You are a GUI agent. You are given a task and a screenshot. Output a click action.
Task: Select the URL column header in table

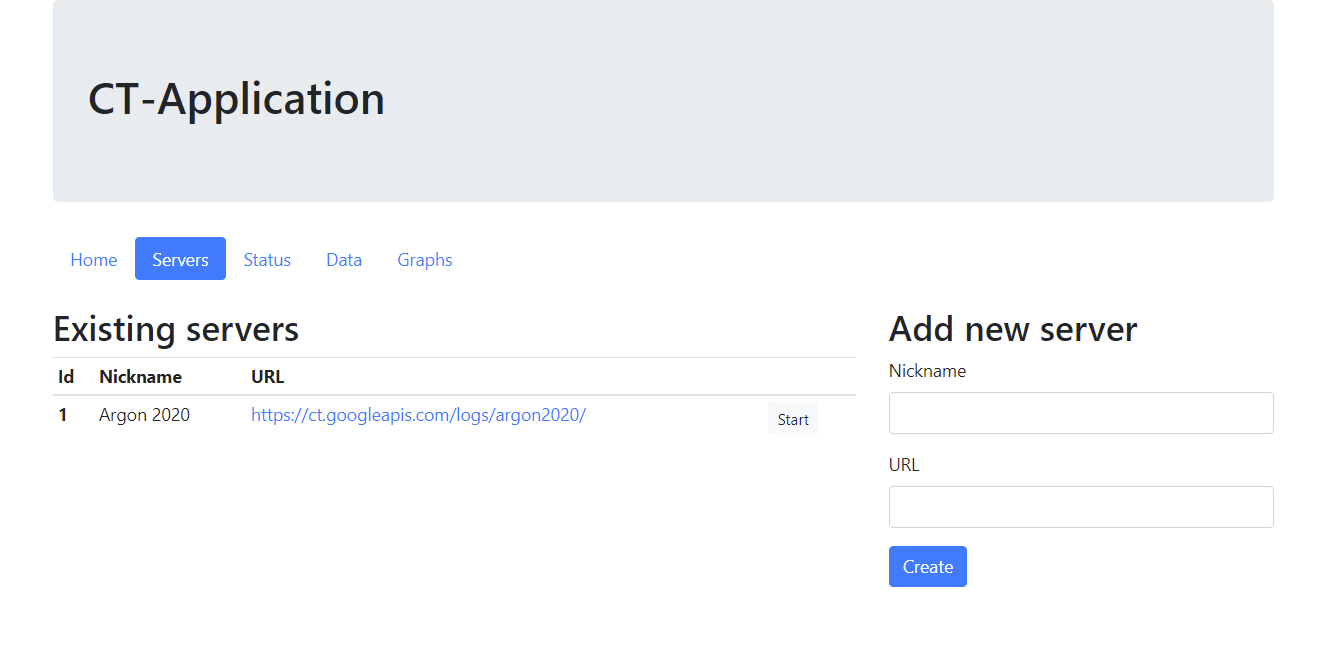tap(267, 377)
